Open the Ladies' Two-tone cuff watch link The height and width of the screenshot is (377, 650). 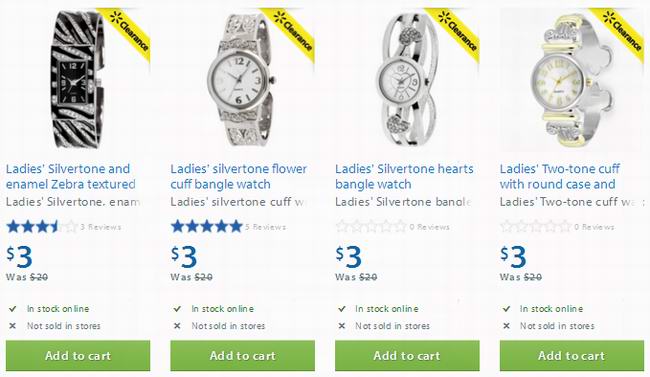(x=560, y=176)
